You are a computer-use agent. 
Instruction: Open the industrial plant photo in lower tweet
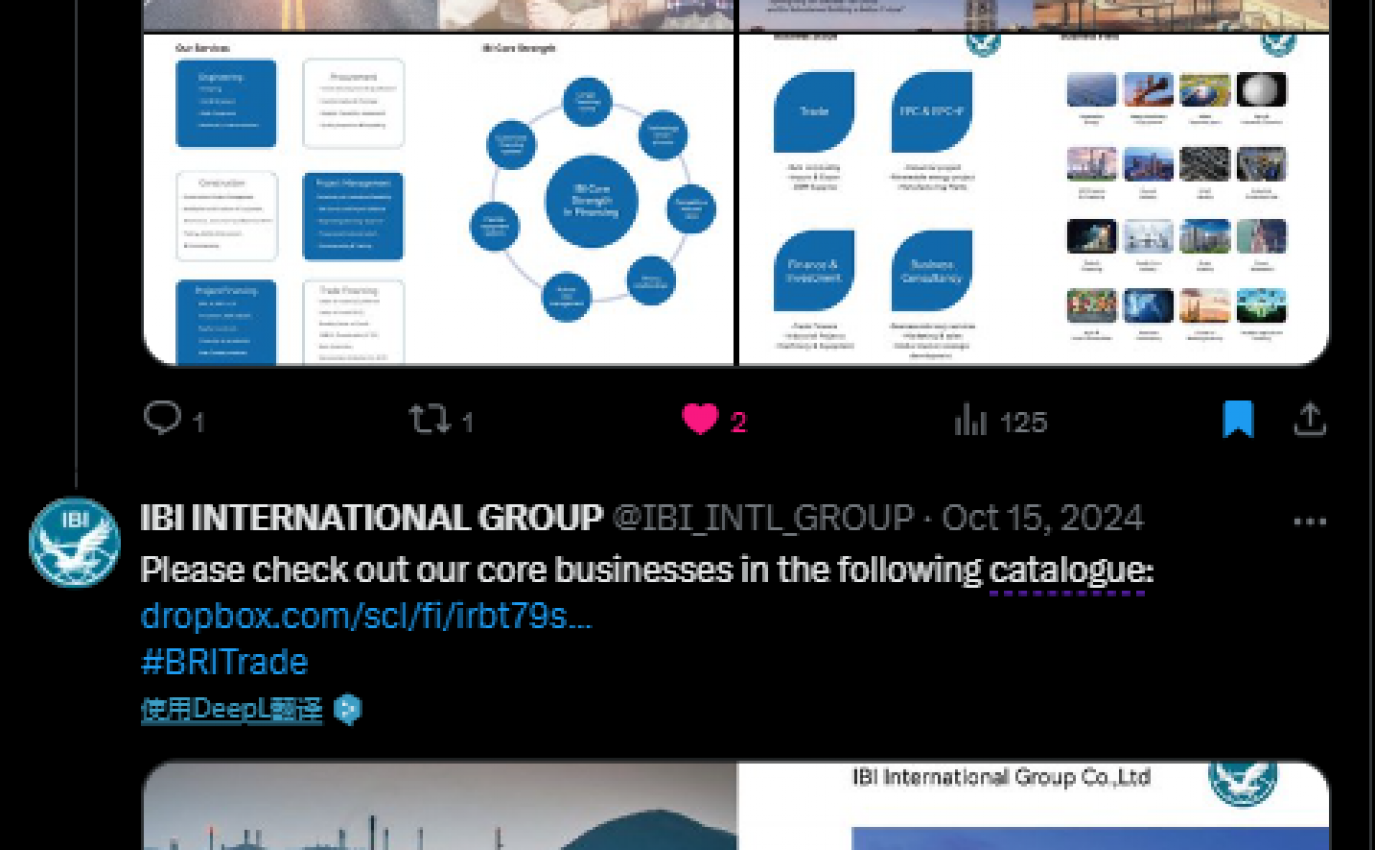coord(439,806)
